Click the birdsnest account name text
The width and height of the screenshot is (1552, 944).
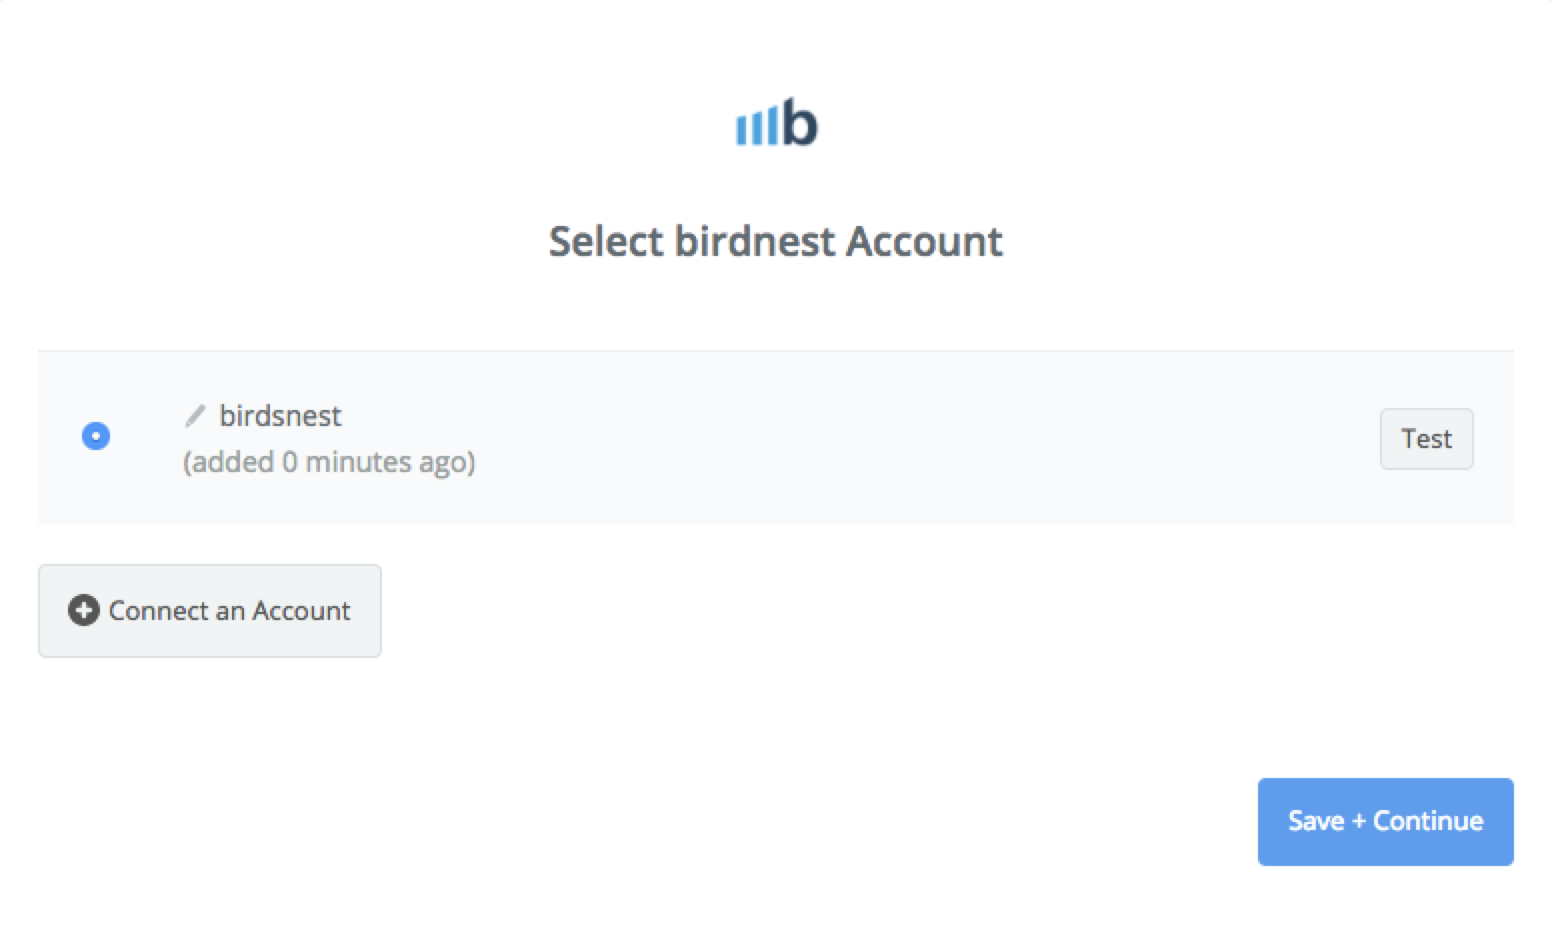281,415
